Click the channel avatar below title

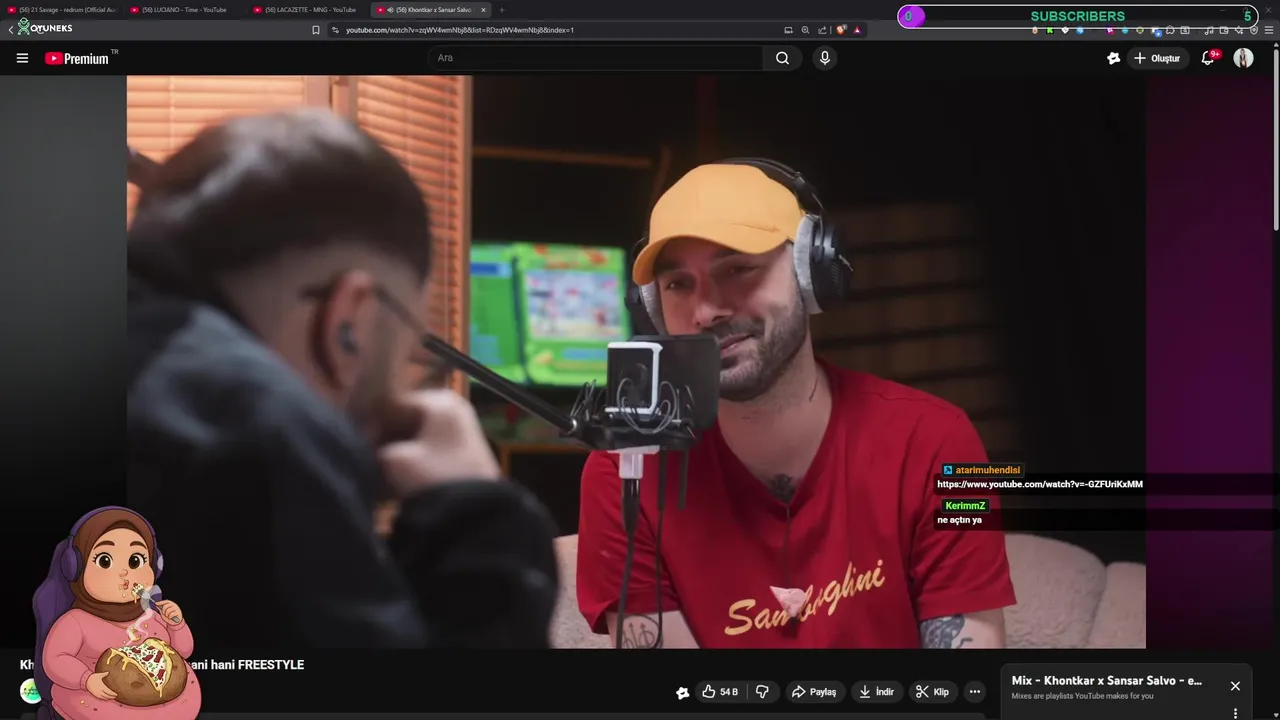point(31,692)
